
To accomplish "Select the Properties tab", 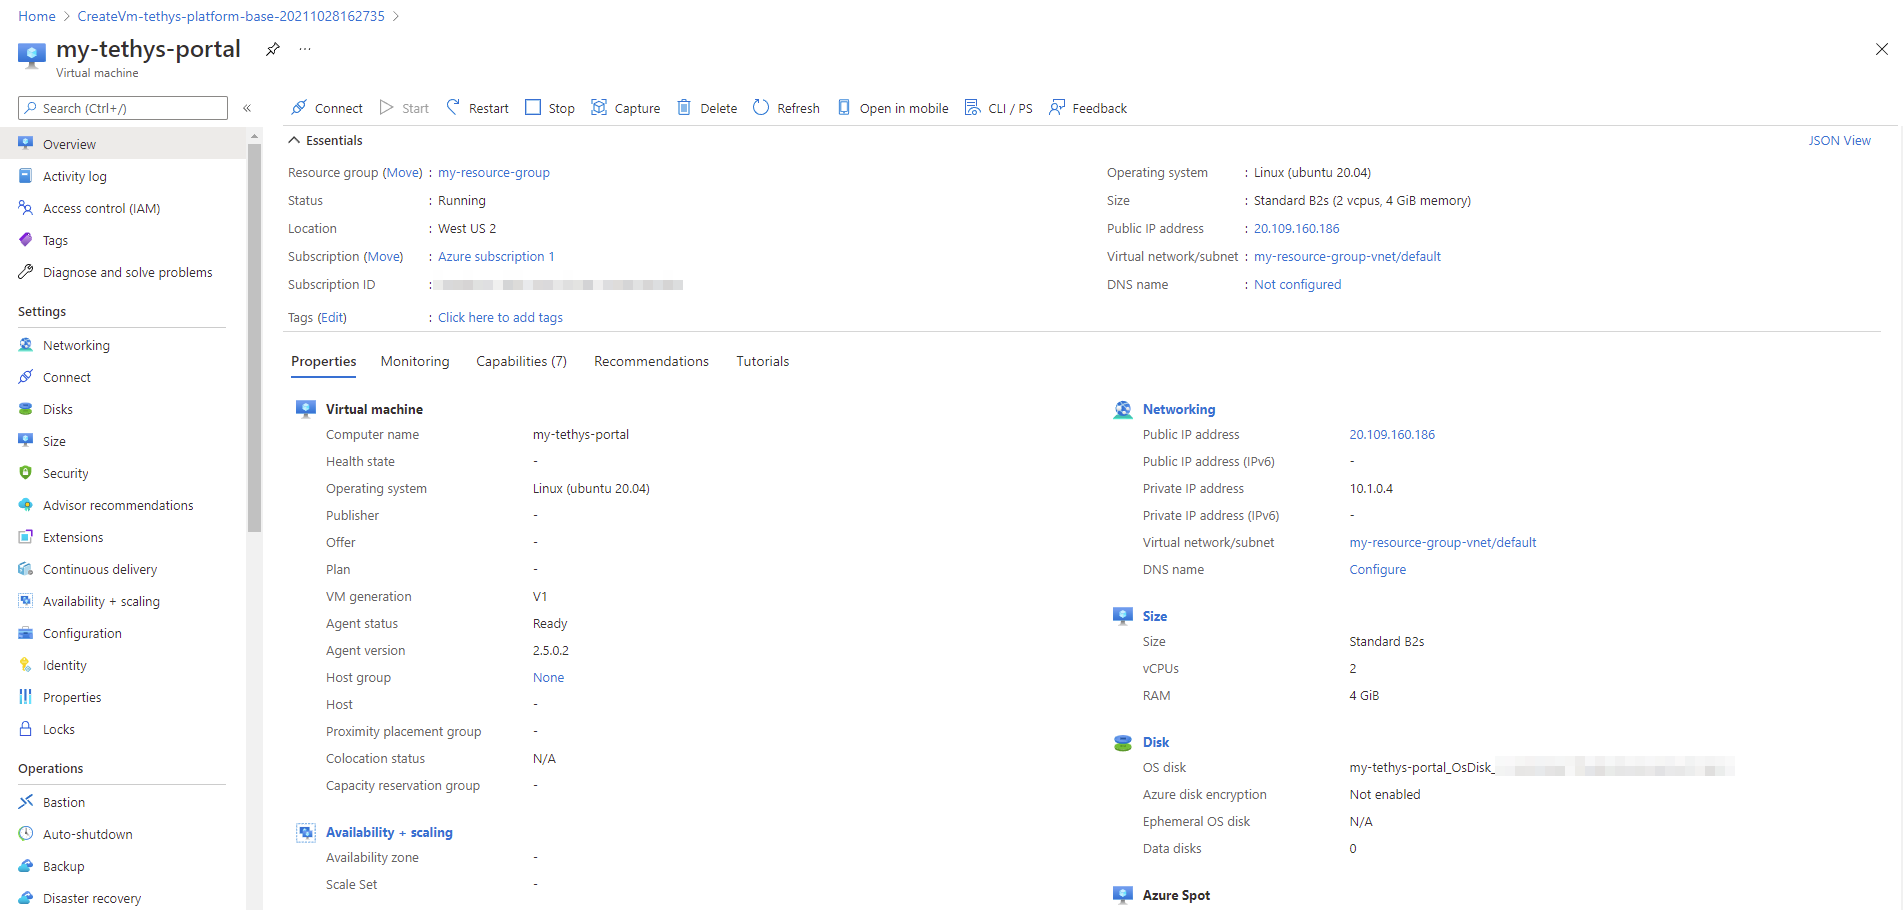I will [324, 361].
